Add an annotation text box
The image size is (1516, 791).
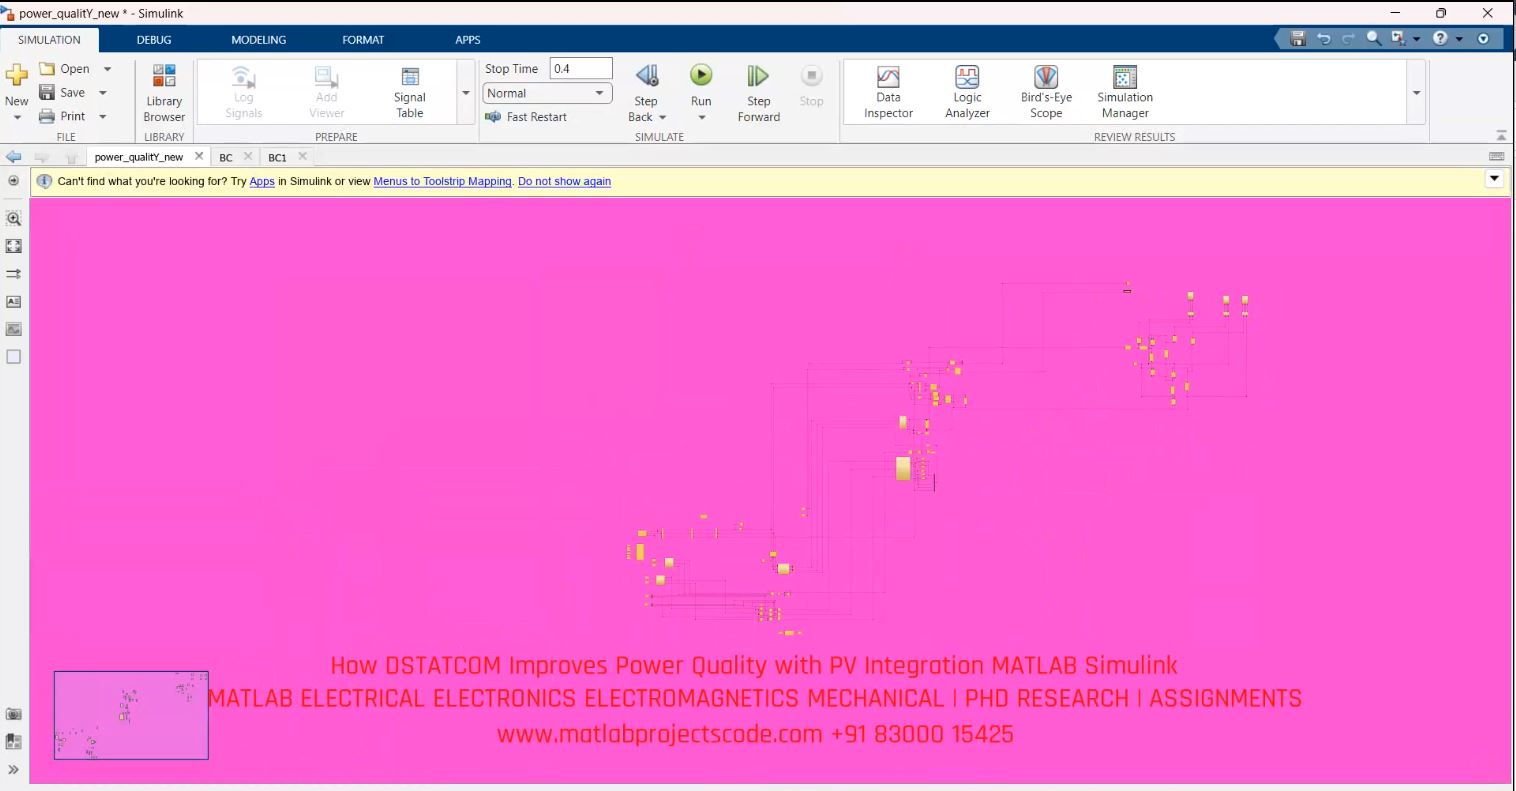(14, 301)
